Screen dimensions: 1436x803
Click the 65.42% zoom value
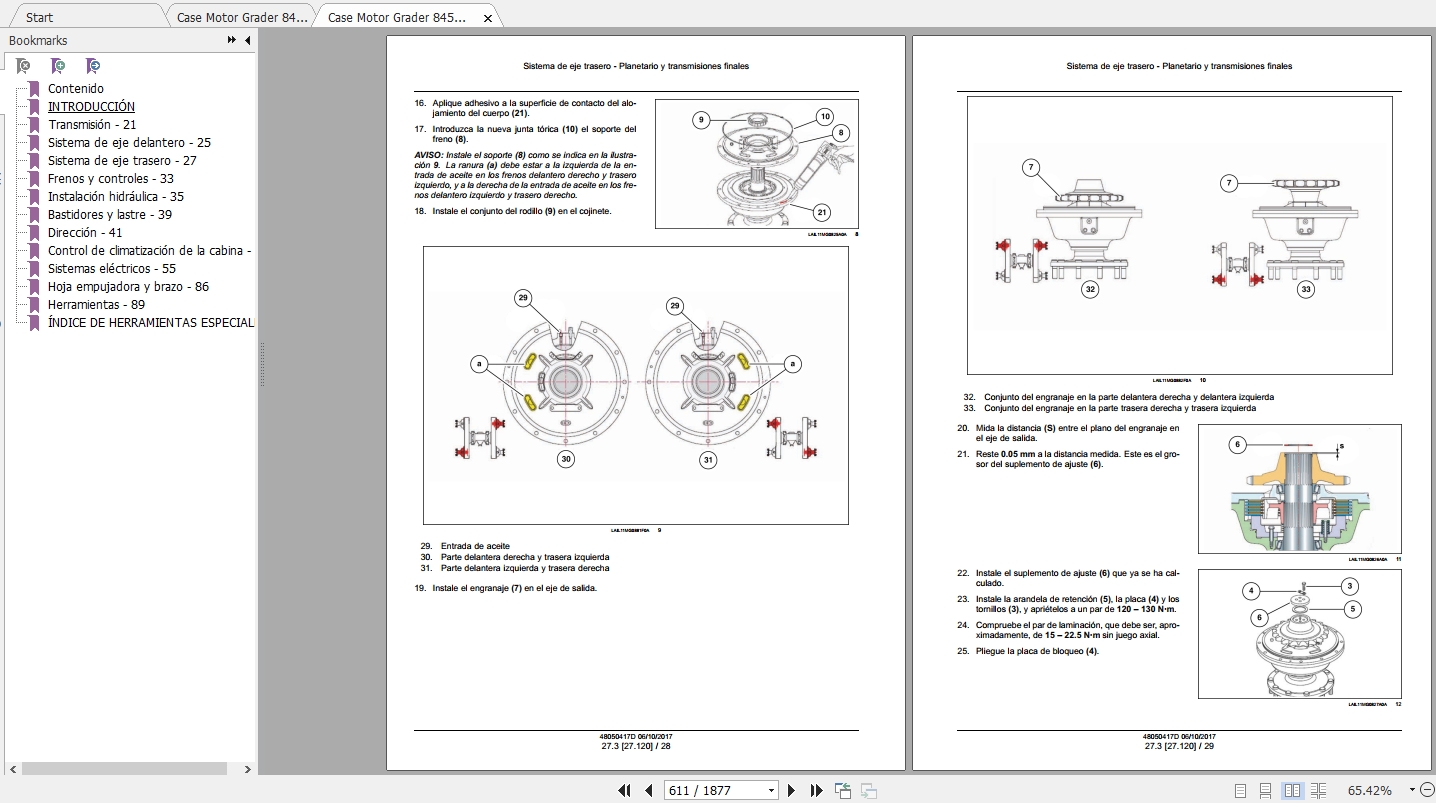tap(1369, 790)
